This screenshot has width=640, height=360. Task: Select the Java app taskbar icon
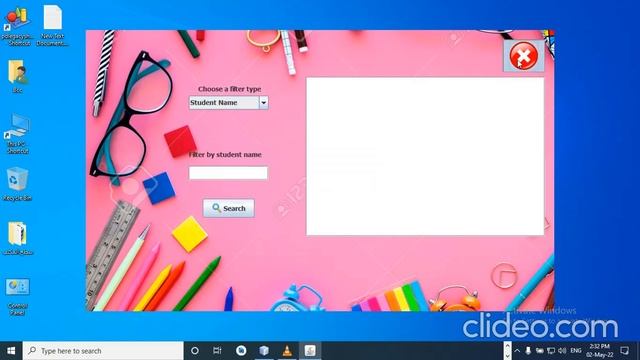click(x=310, y=351)
